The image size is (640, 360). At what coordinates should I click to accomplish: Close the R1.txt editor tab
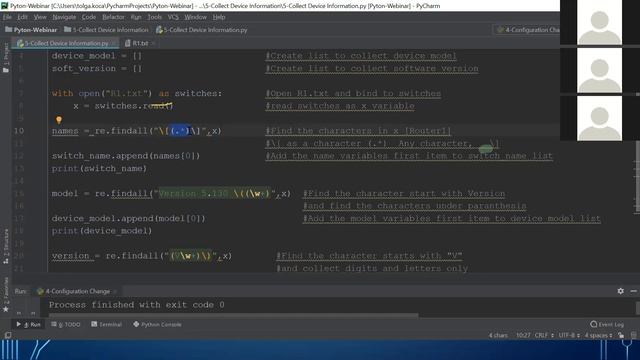coord(153,43)
